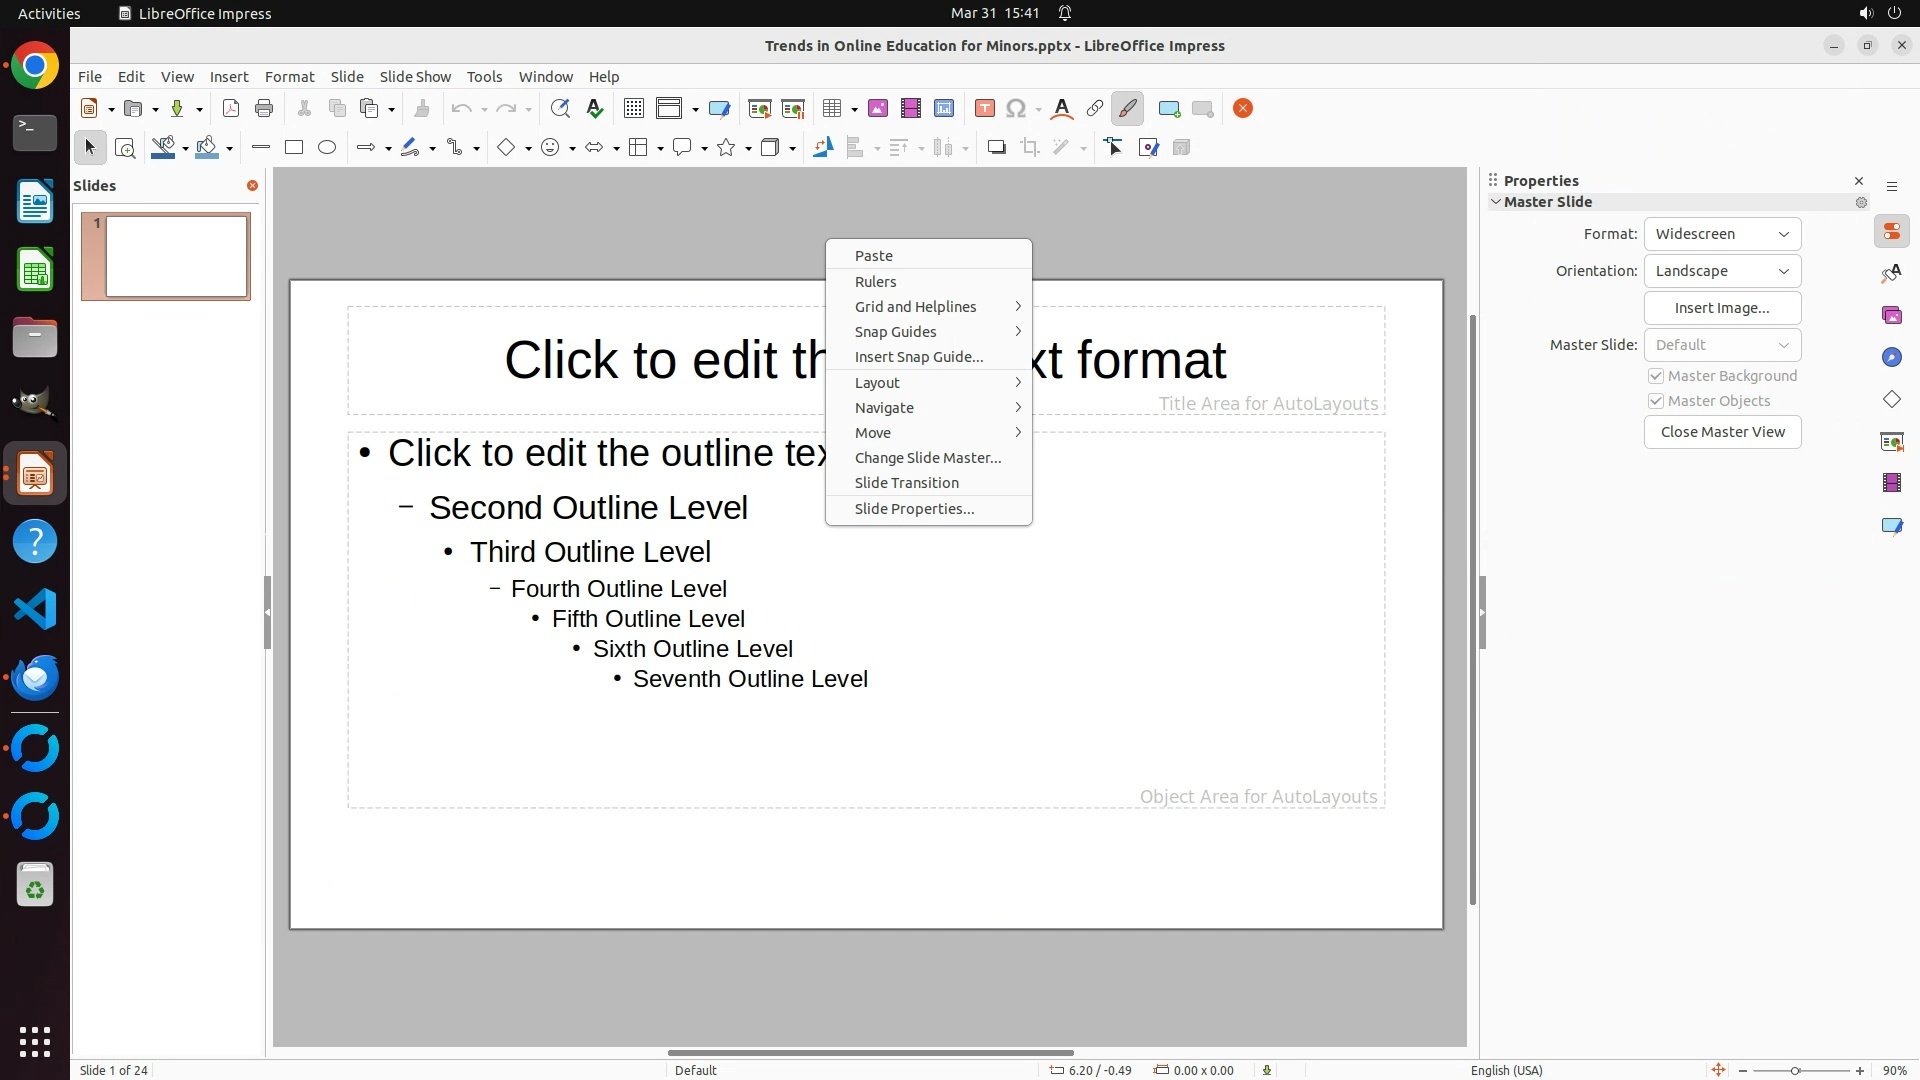Select the Ellipse drawing tool
Image resolution: width=1920 pixels, height=1080 pixels.
(x=327, y=148)
